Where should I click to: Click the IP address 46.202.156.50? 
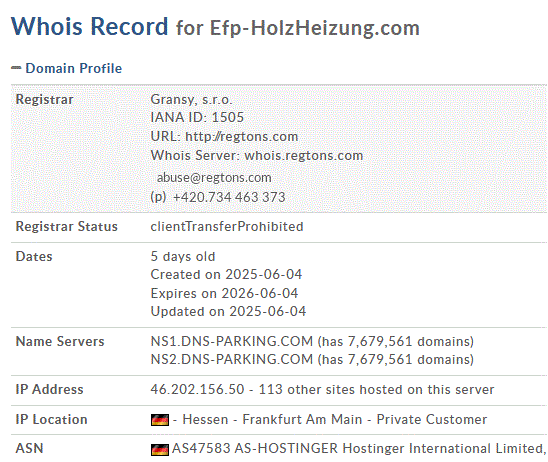pos(197,389)
